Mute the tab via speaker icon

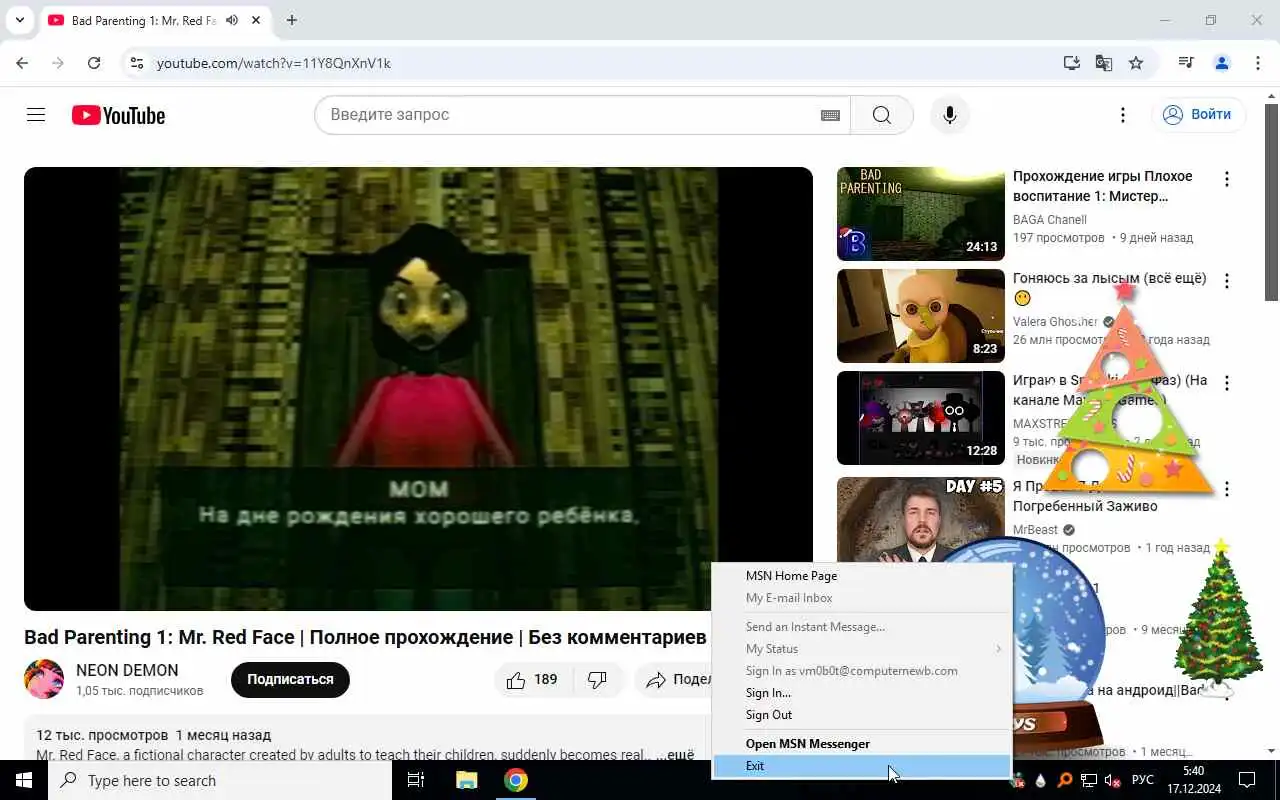(x=232, y=20)
